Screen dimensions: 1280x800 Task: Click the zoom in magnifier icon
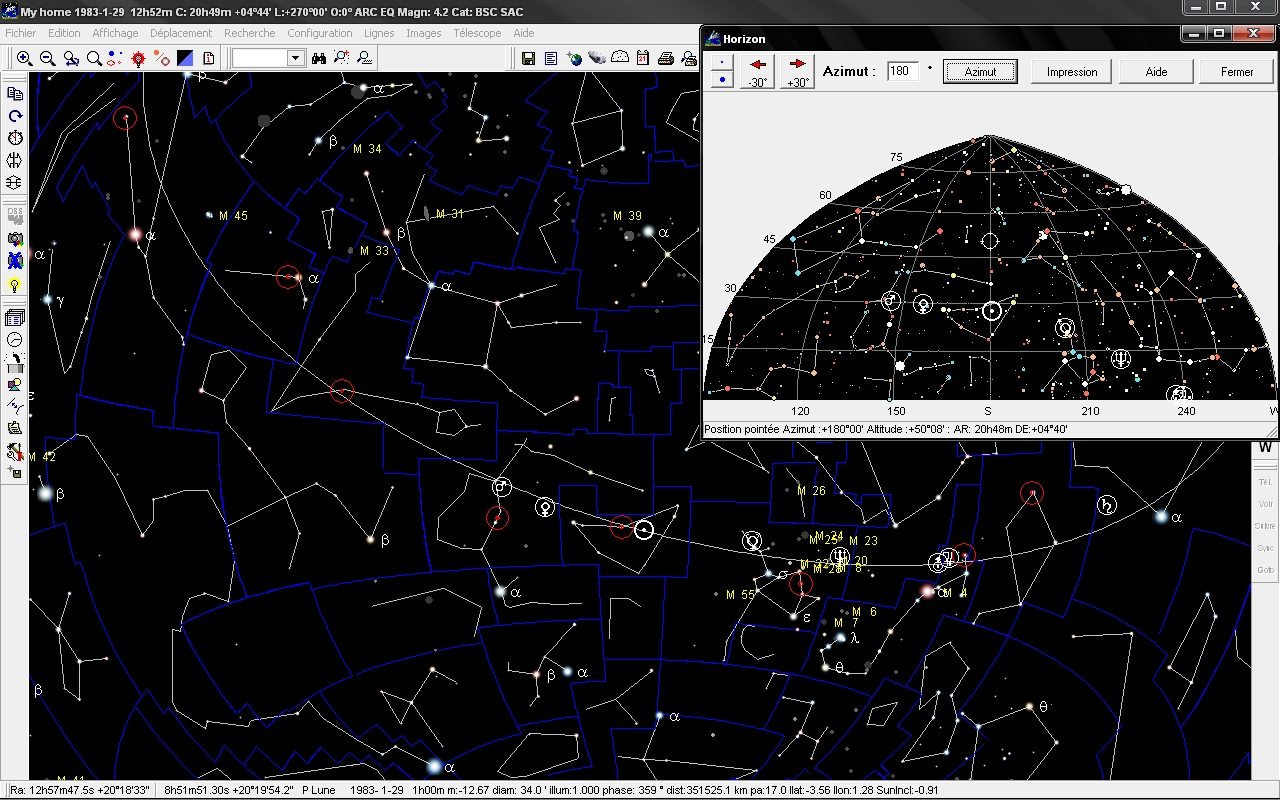point(25,59)
